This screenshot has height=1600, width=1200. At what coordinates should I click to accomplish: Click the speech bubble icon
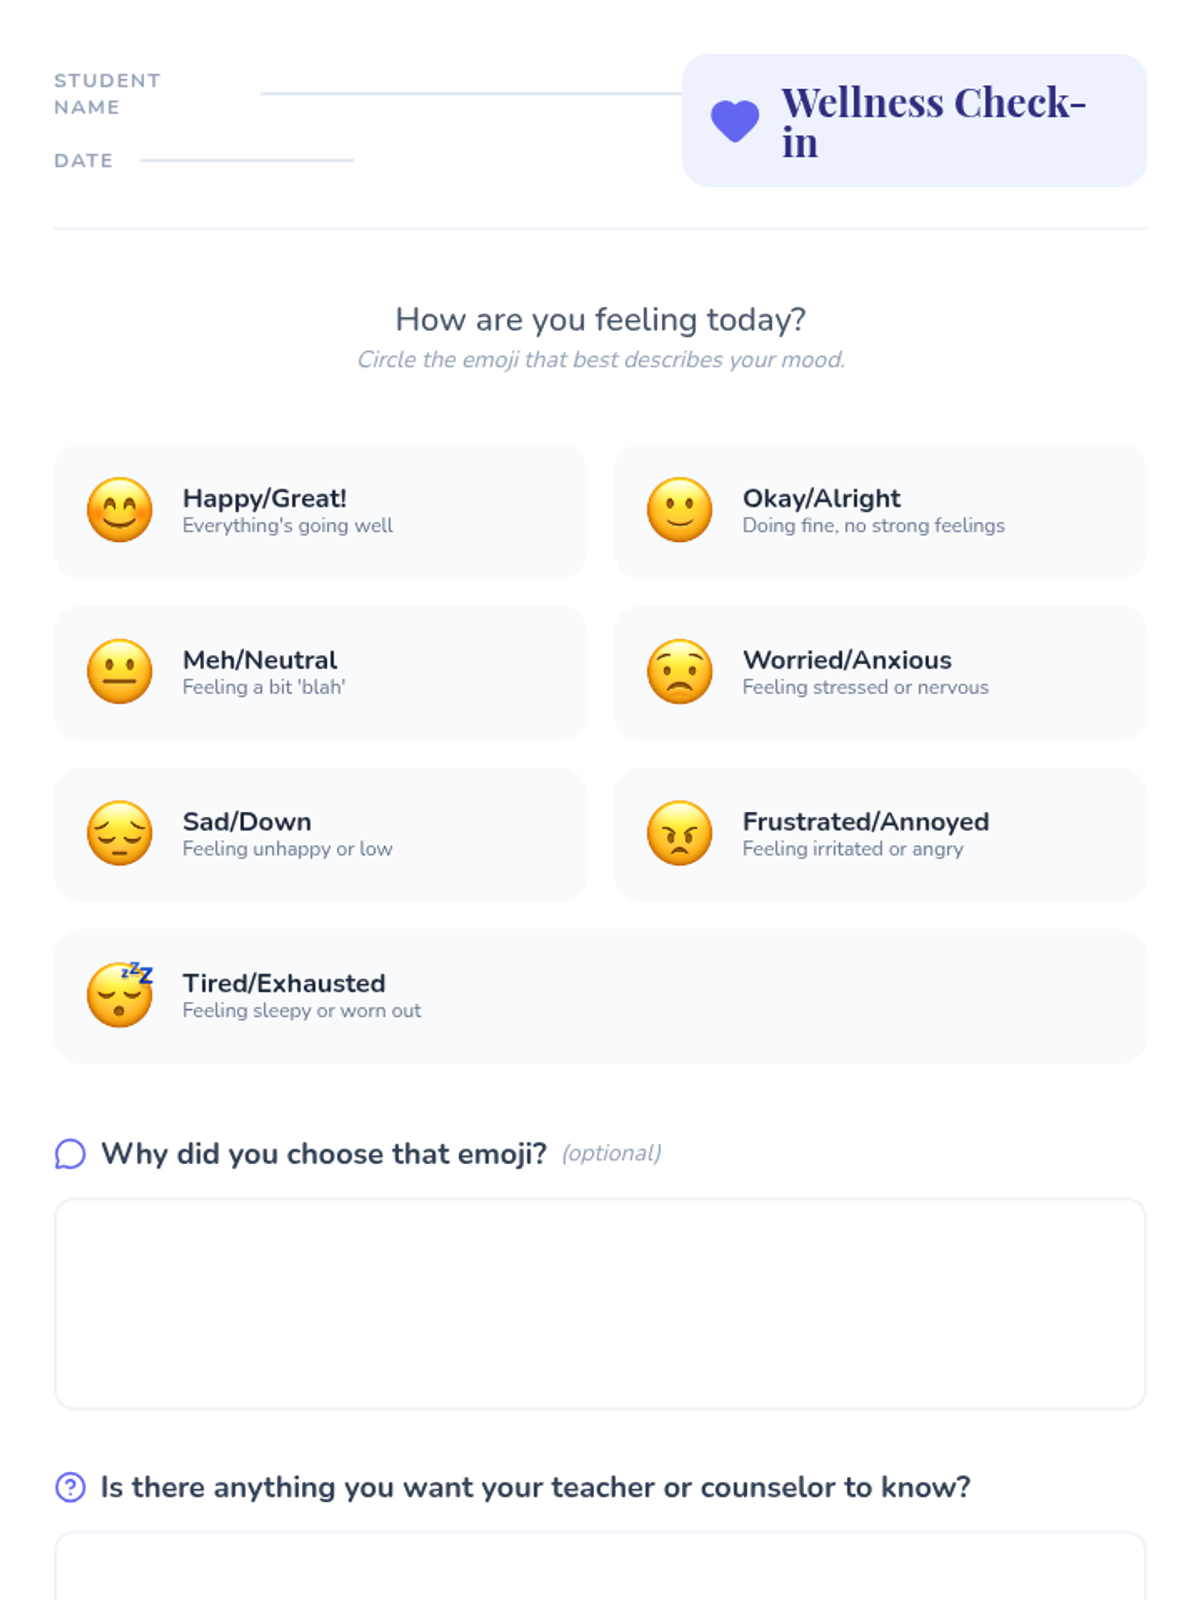[x=70, y=1154]
